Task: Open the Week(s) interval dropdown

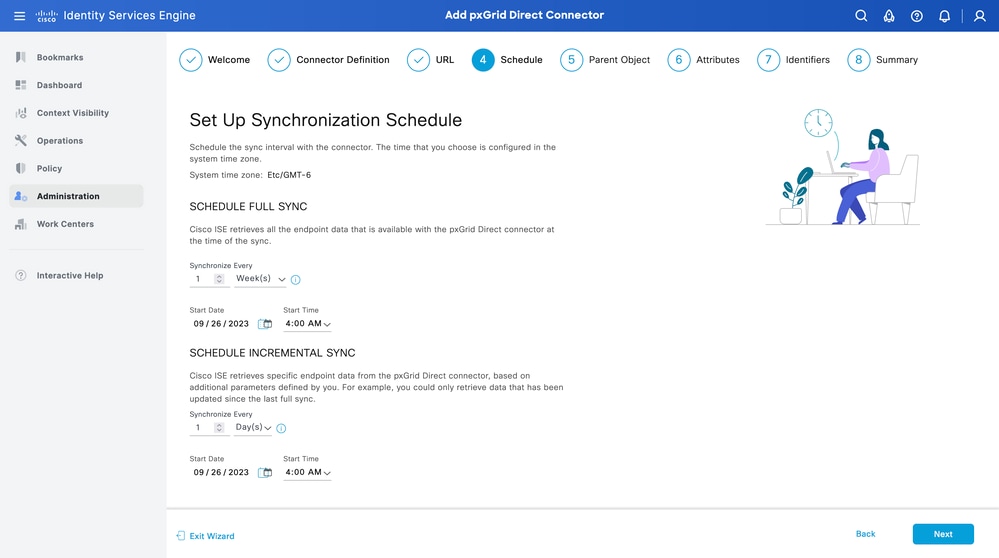Action: pos(260,279)
